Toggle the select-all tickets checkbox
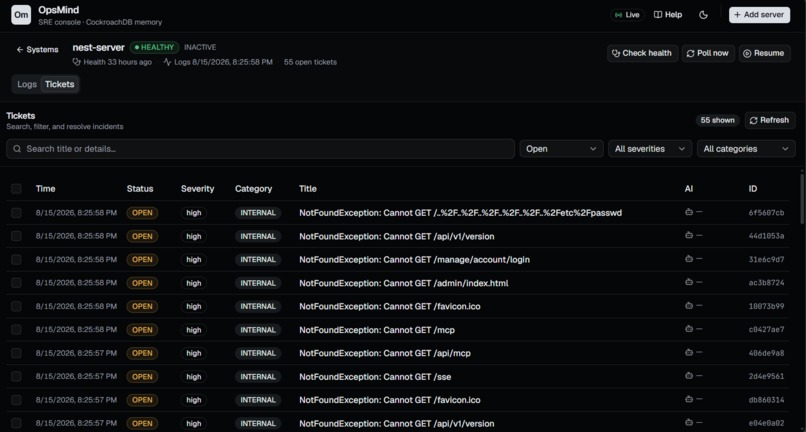Viewport: 806px width, 432px height. 16,189
